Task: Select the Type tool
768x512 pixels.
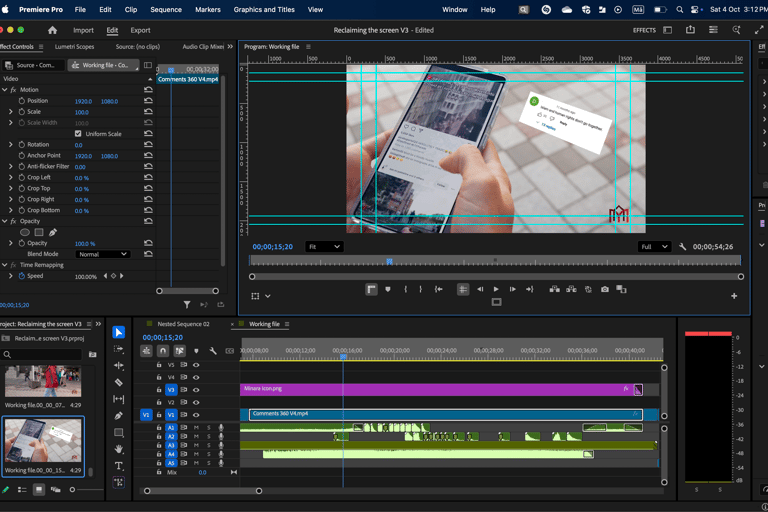Action: click(x=119, y=466)
